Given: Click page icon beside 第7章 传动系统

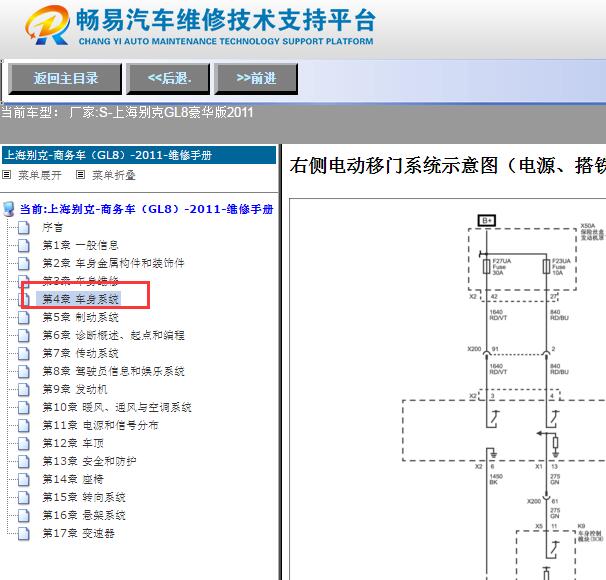Looking at the screenshot, I should click(24, 353).
